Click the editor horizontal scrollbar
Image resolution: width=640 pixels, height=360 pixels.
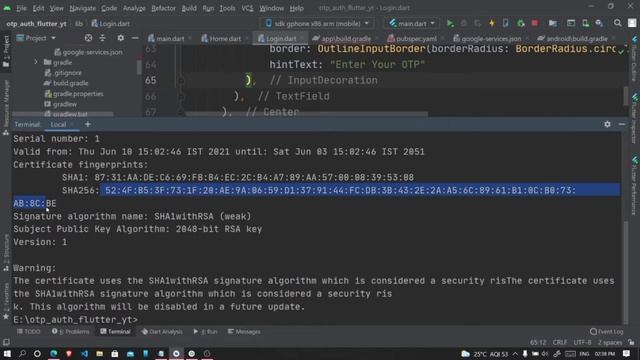point(306,114)
